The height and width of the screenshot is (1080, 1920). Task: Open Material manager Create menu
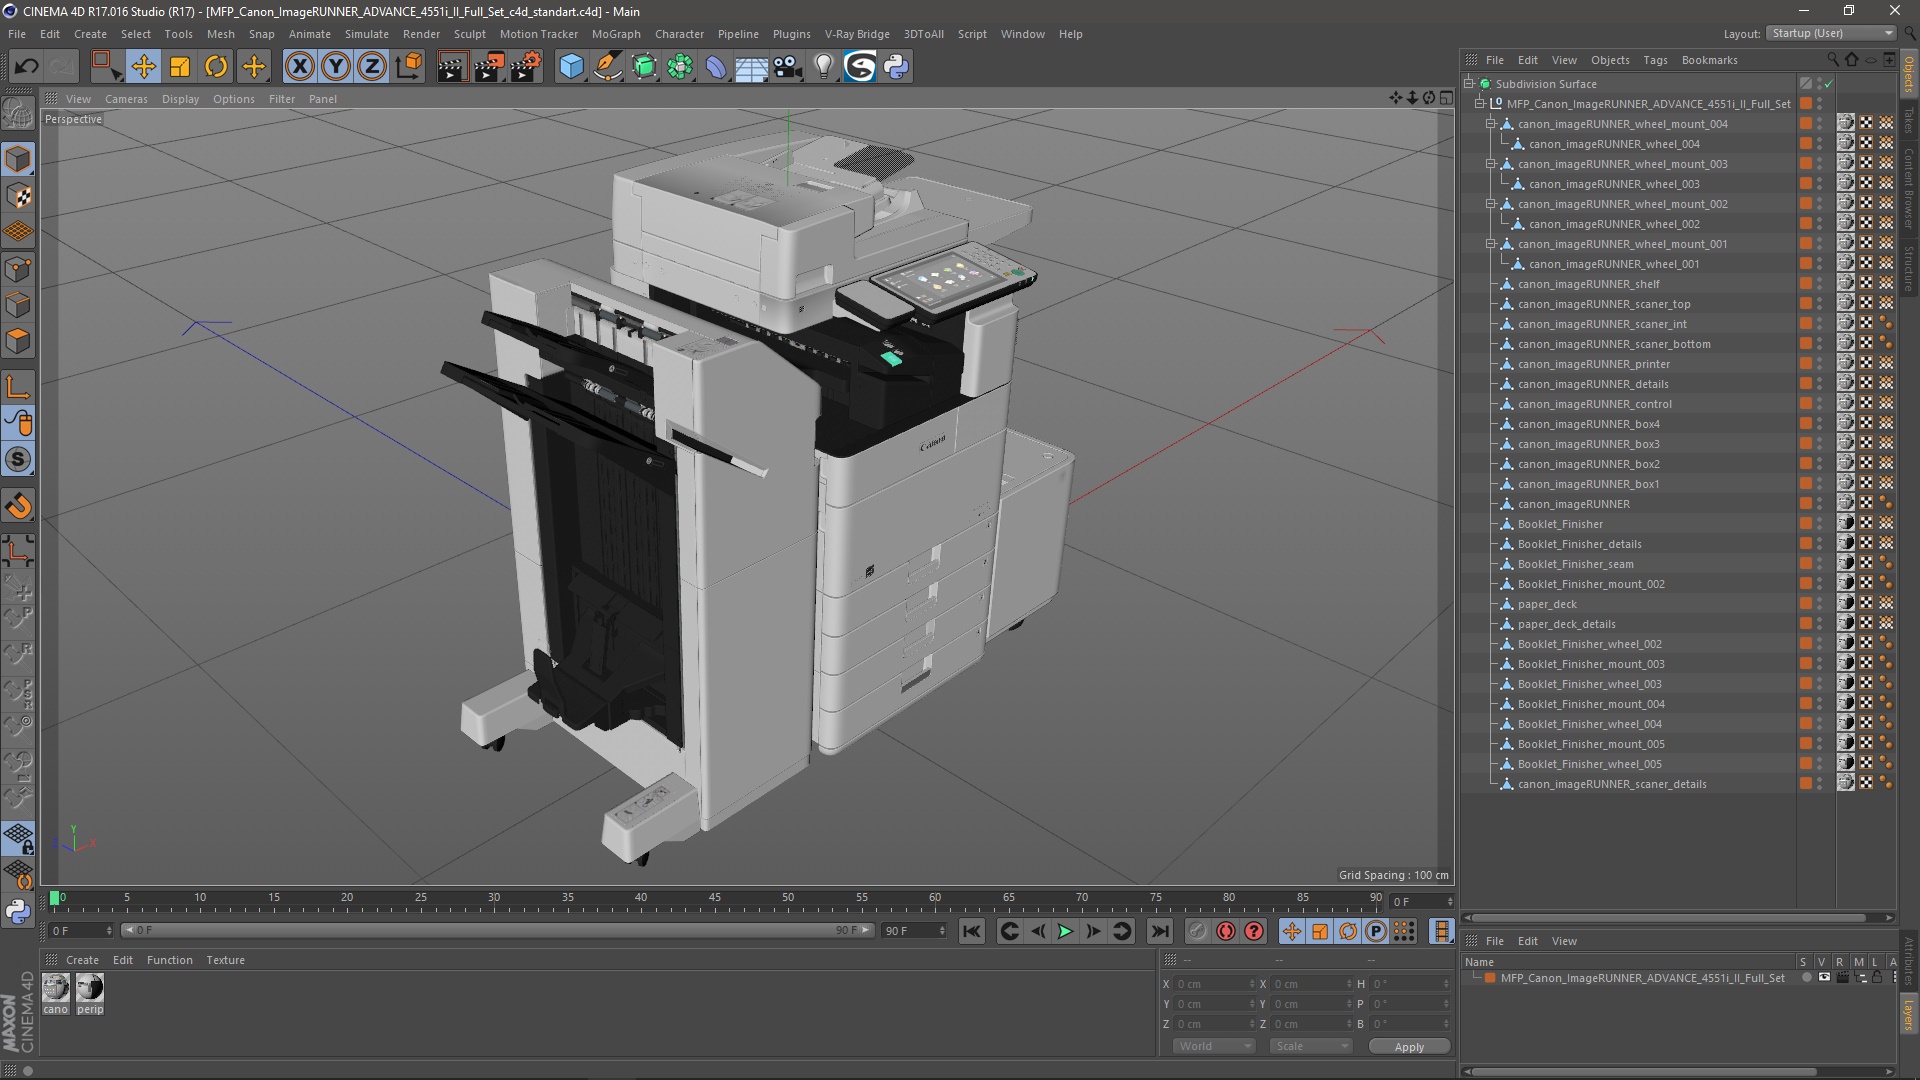[x=82, y=960]
